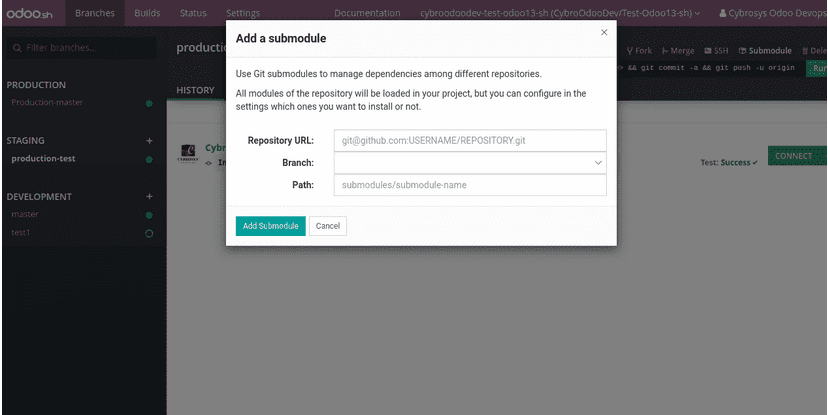Screen dimensions: 828x415
Task: Click the Fork branch icon
Action: coord(629,51)
